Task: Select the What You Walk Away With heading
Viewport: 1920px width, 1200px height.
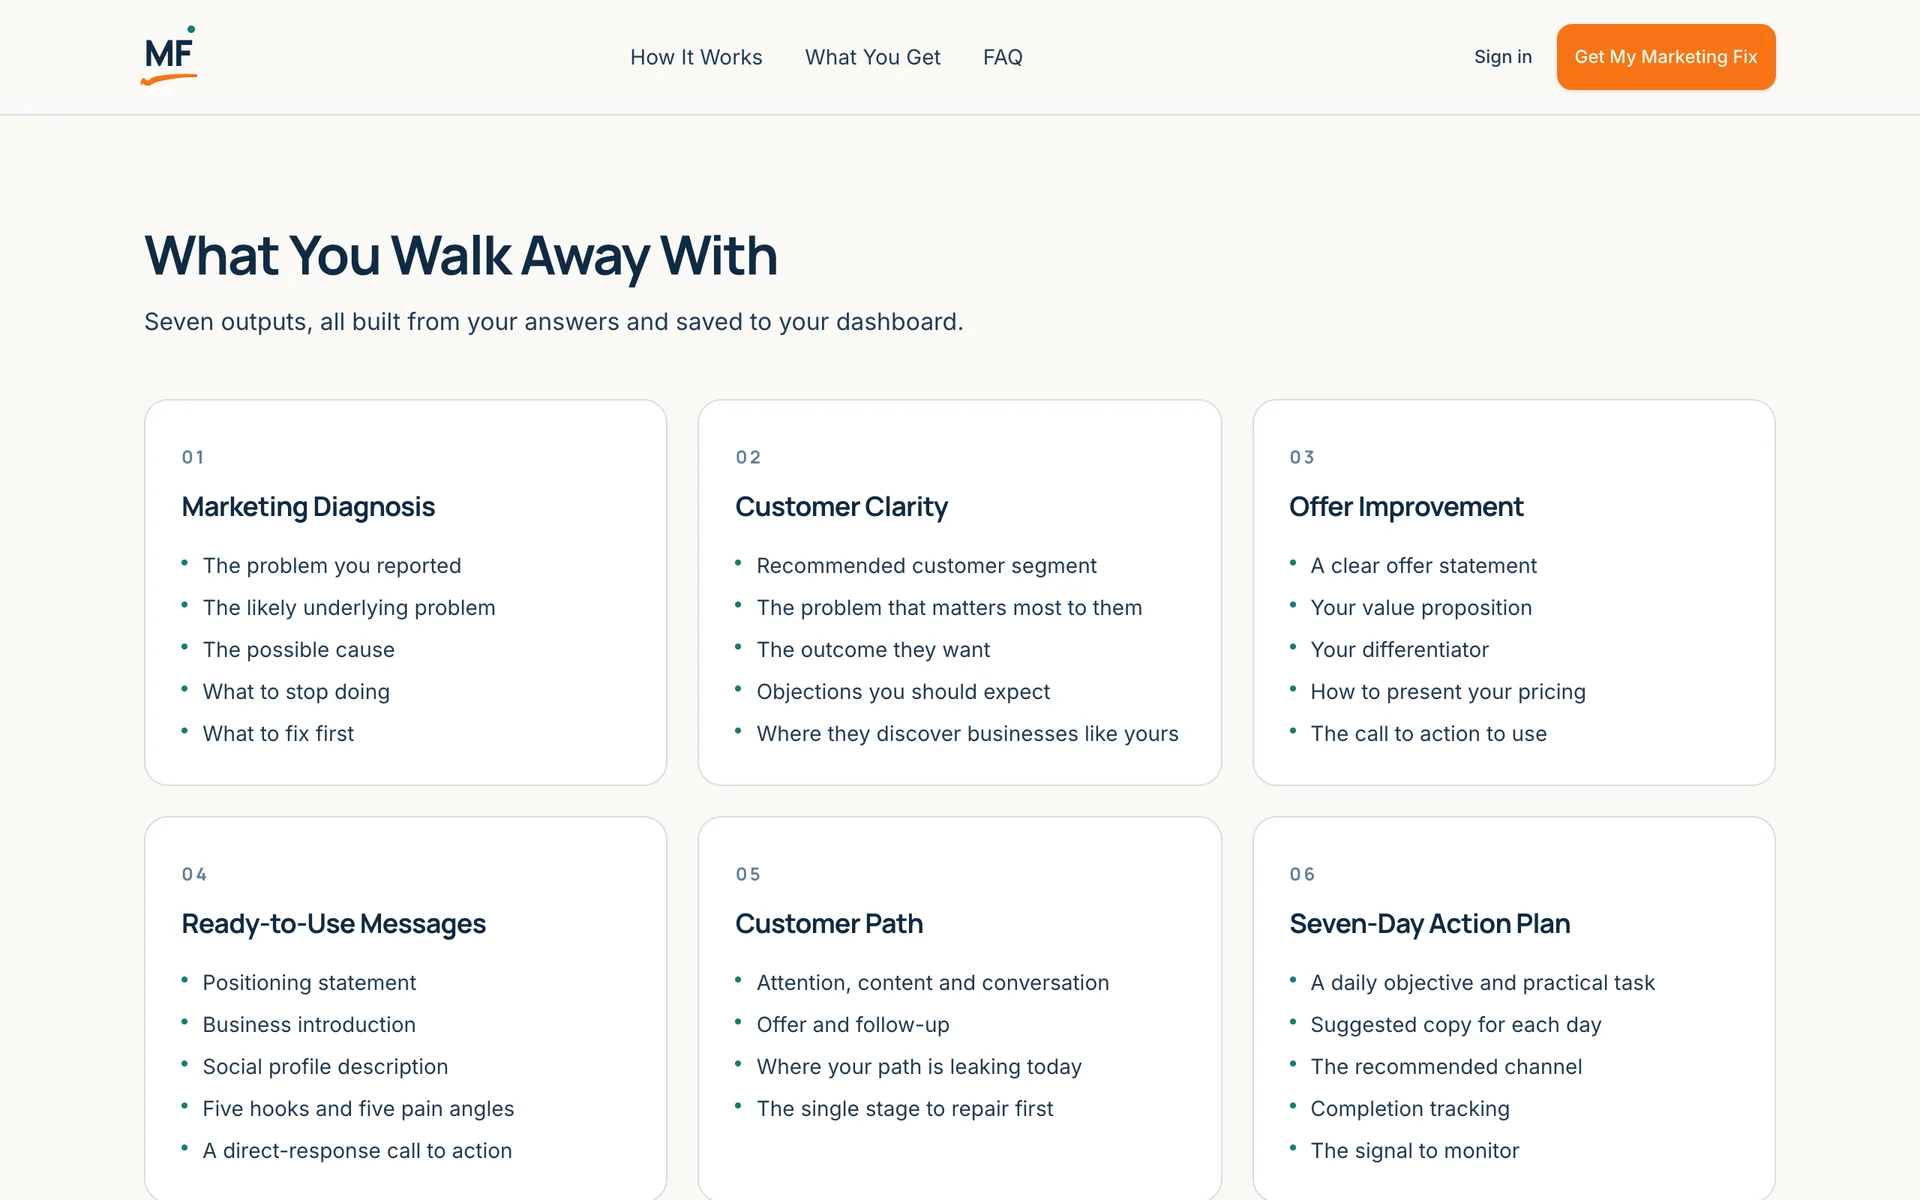Action: (461, 256)
